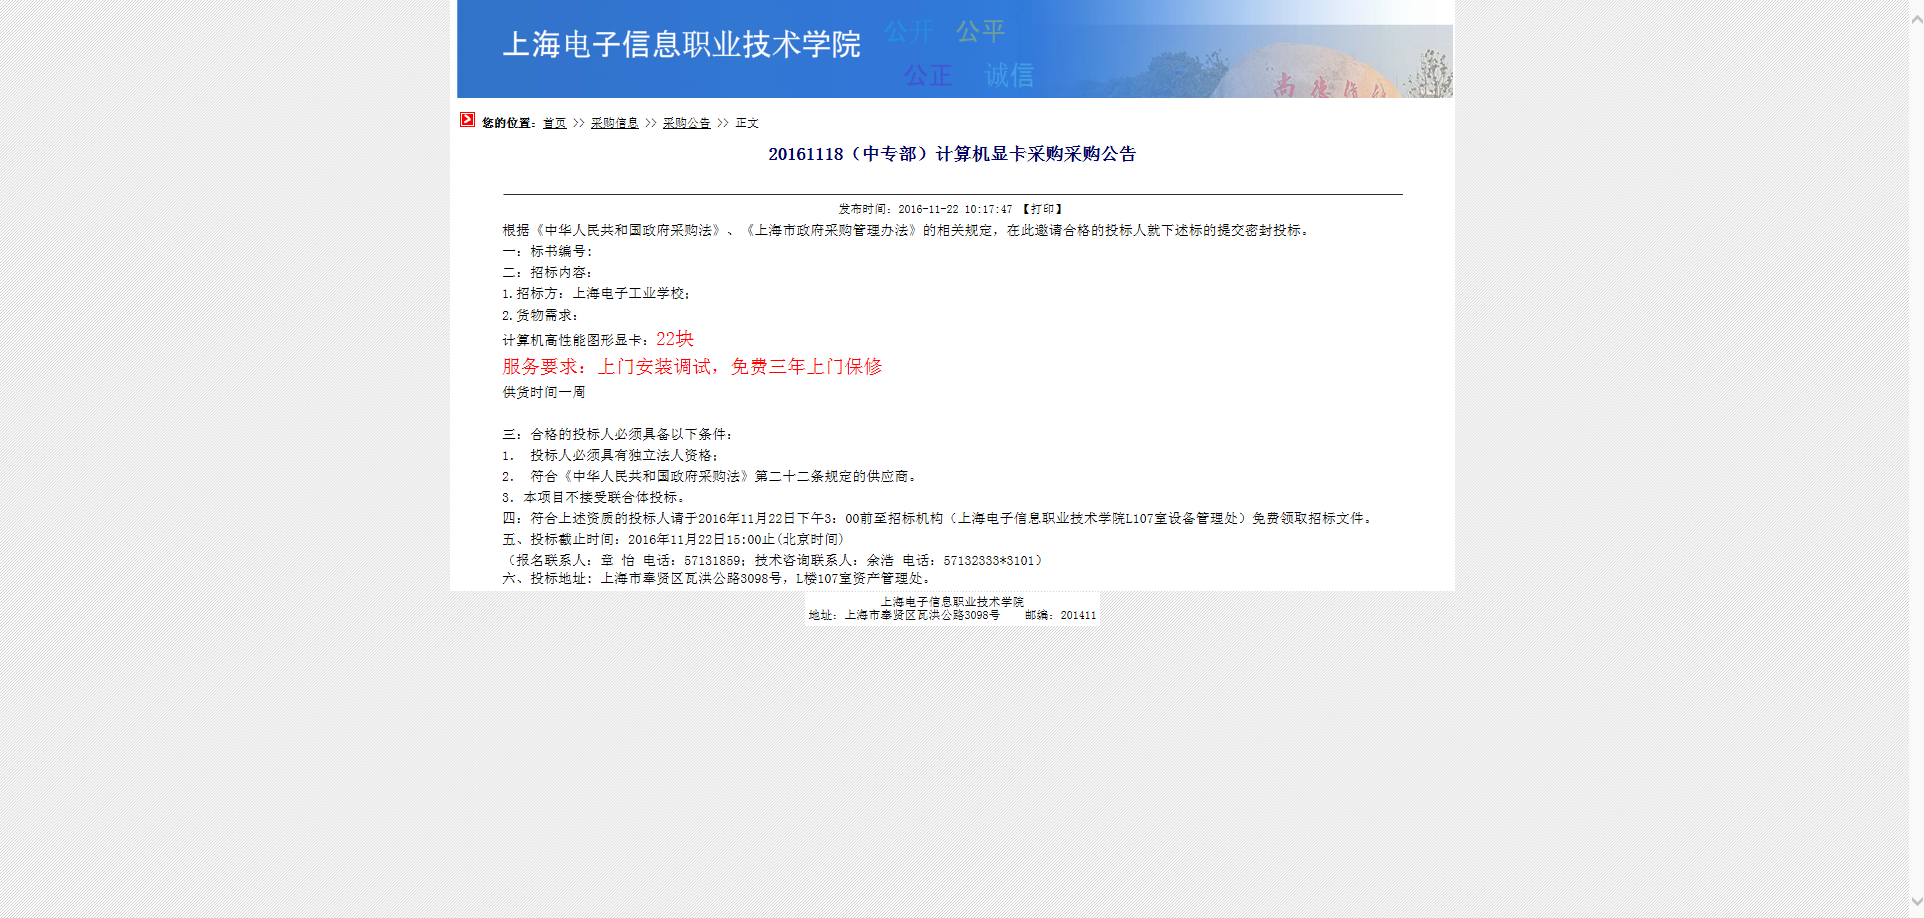1924x918 pixels.
Task: Click the publish time 2016-11-22 10:17:47
Action: click(954, 209)
